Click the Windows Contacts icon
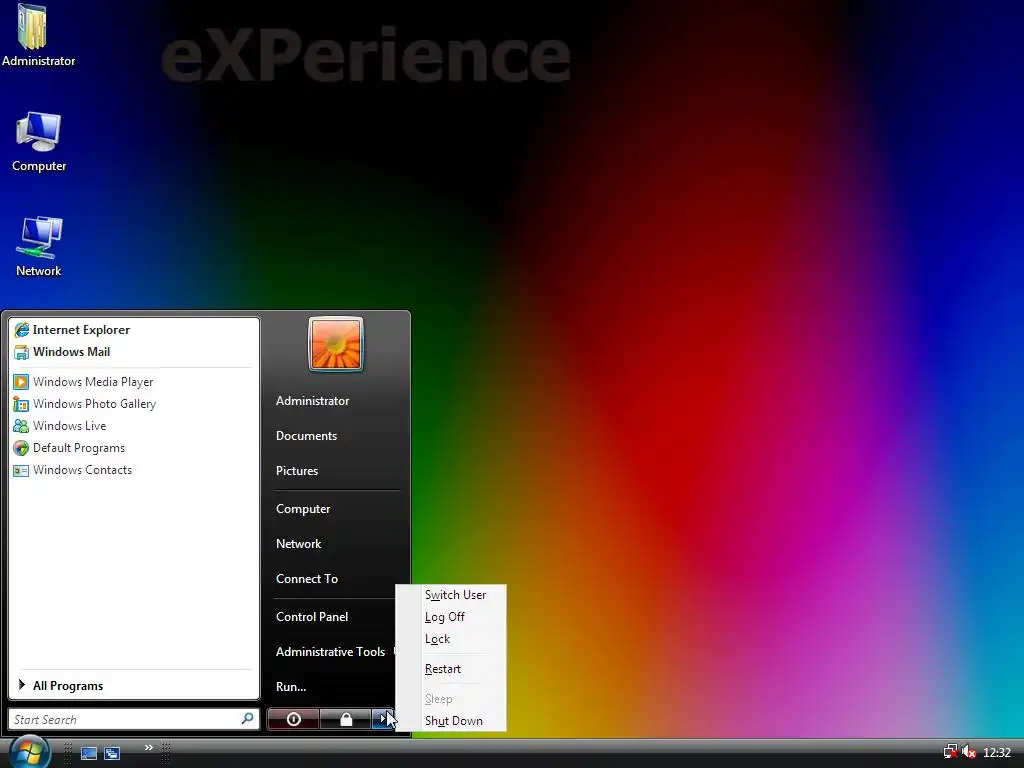The image size is (1024, 768). pos(21,470)
